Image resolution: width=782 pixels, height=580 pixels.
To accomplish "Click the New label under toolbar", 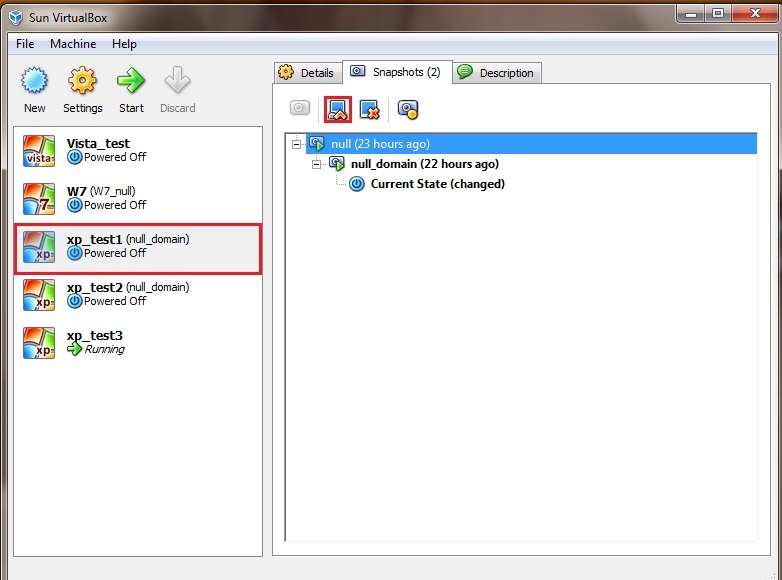I will click(x=34, y=108).
